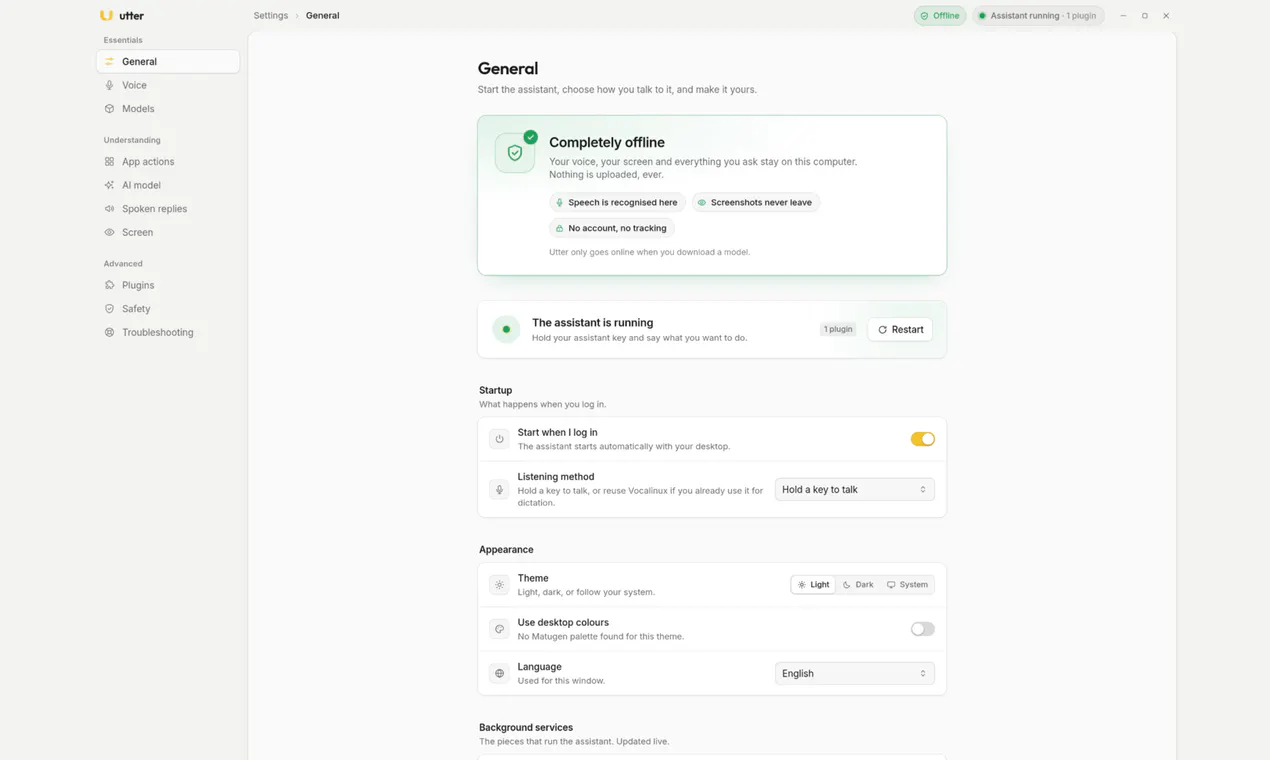The height and width of the screenshot is (760, 1270).
Task: Click the Plugins puzzle icon in sidebar
Action: 109,285
